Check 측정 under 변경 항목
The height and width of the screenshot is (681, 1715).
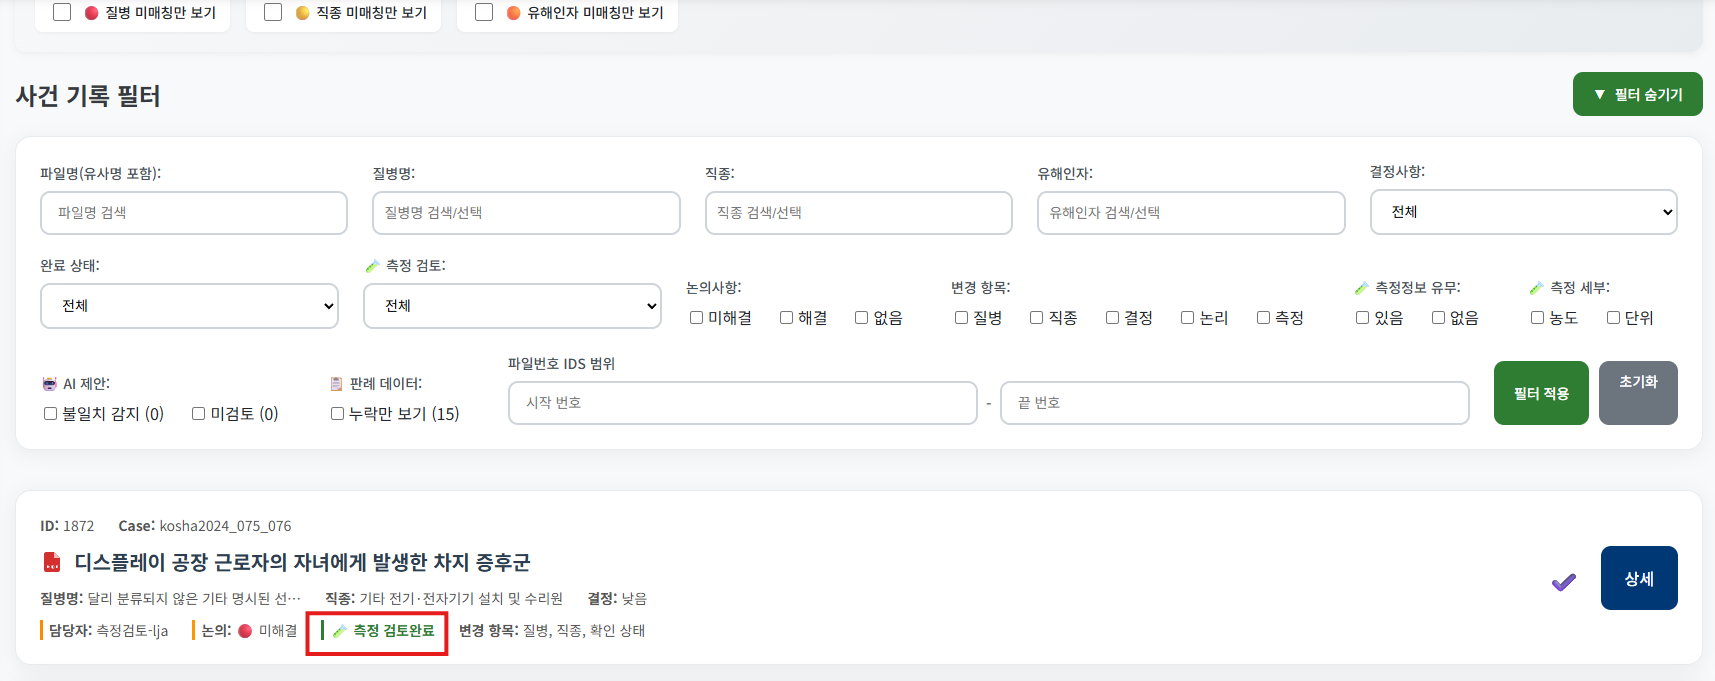point(1264,318)
